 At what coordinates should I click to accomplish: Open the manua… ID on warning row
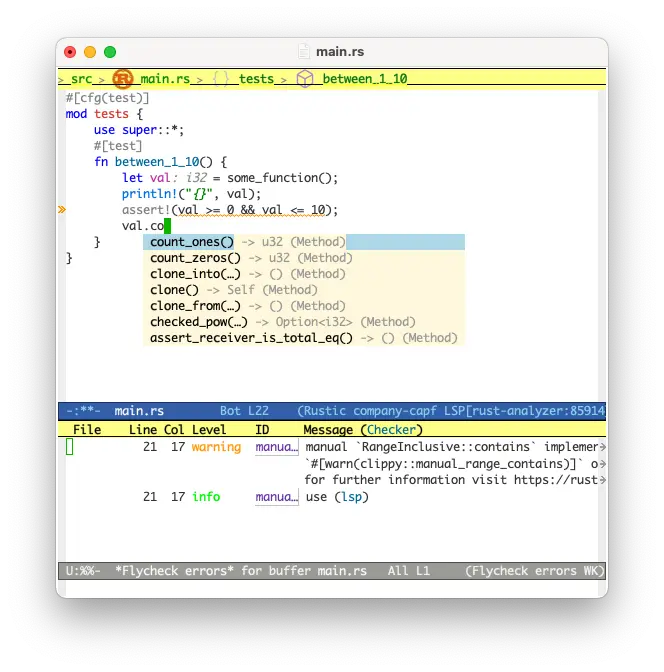pyautogui.click(x=276, y=447)
